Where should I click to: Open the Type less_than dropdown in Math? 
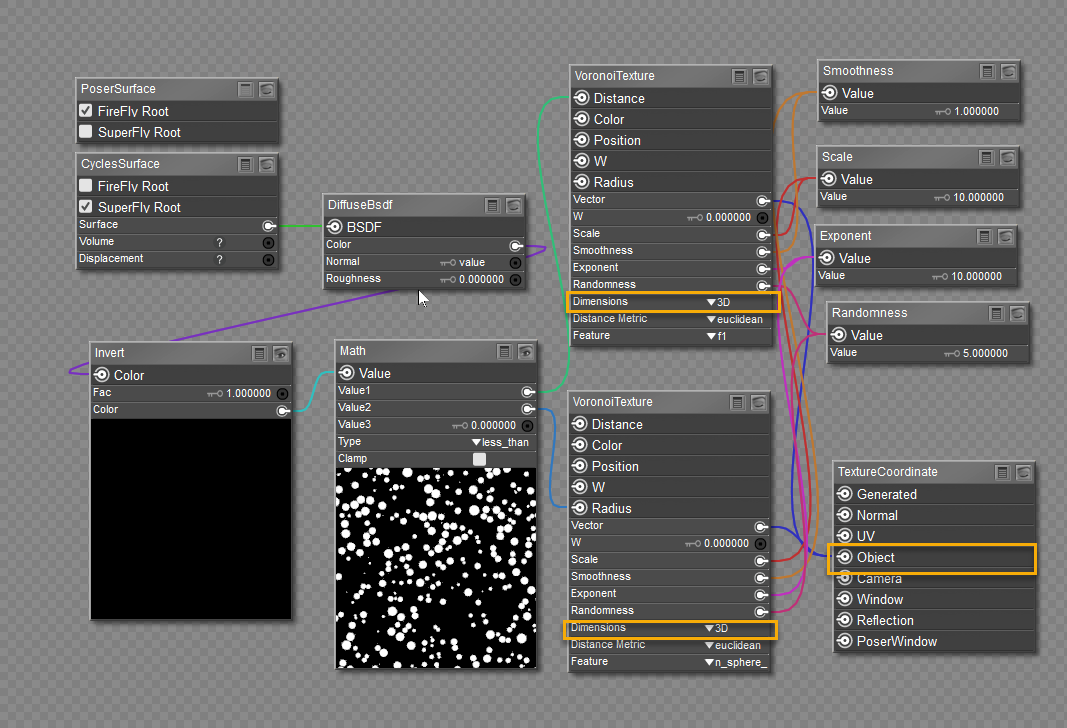[502, 442]
